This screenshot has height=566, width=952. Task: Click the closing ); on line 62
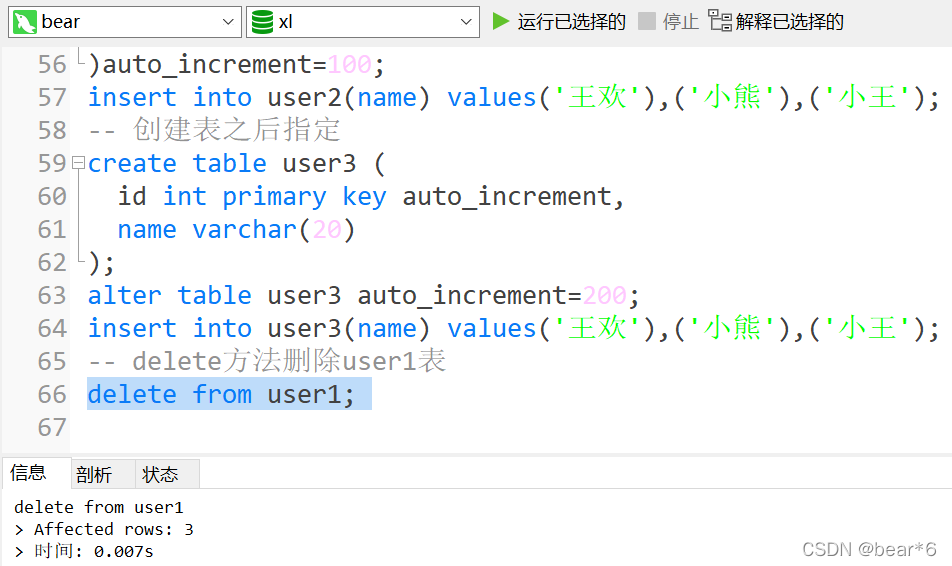(x=101, y=263)
